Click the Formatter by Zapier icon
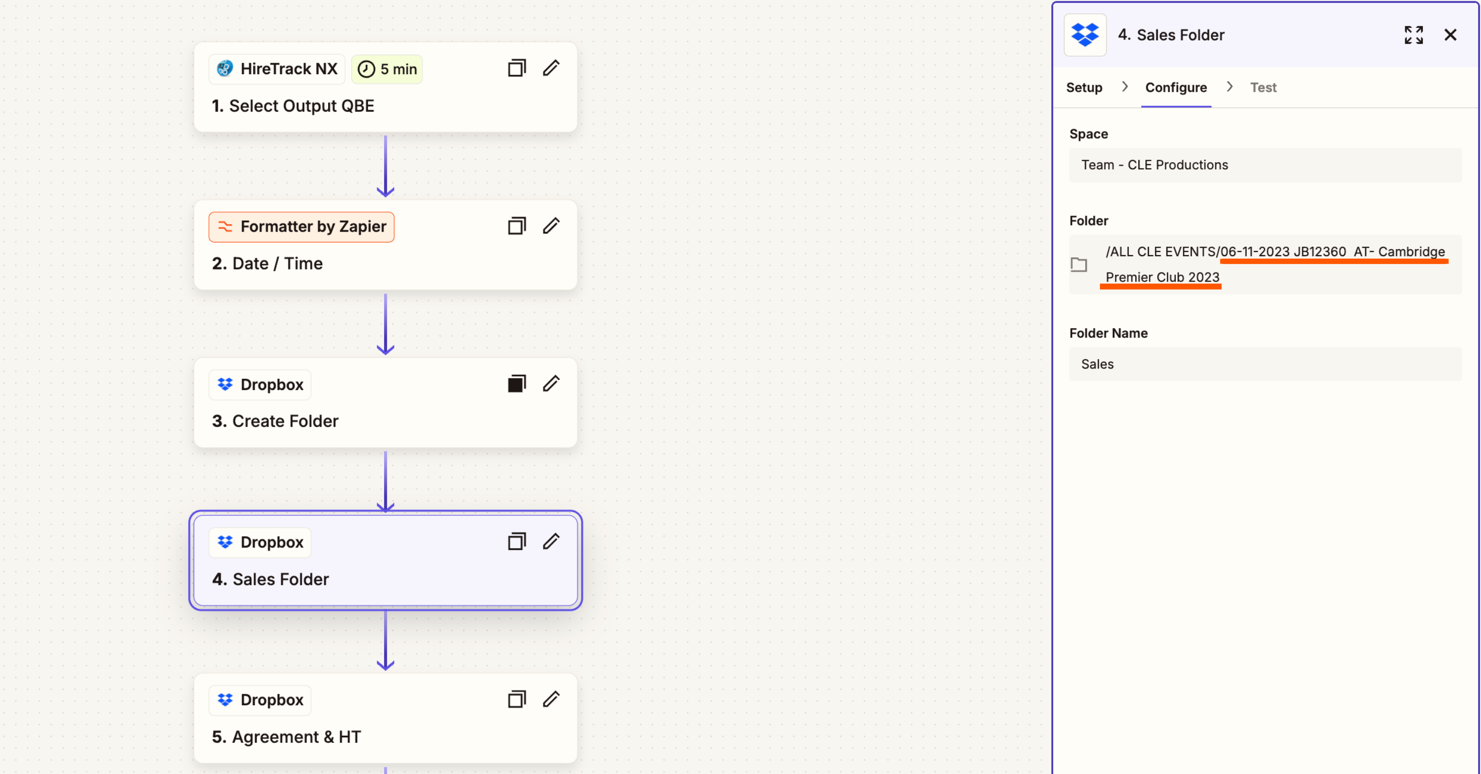This screenshot has height=774, width=1481. pos(225,227)
